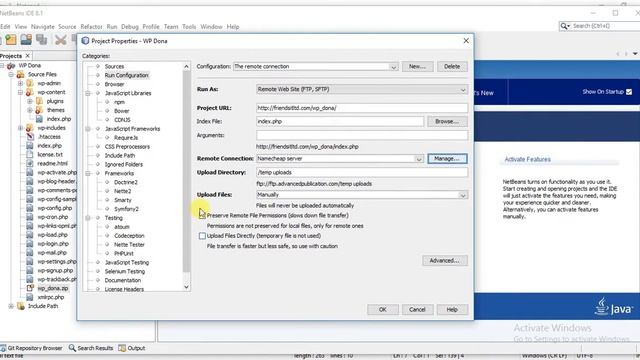The image size is (640, 360).
Task: Collapse JavaScript Libraries category
Action: 88,93
